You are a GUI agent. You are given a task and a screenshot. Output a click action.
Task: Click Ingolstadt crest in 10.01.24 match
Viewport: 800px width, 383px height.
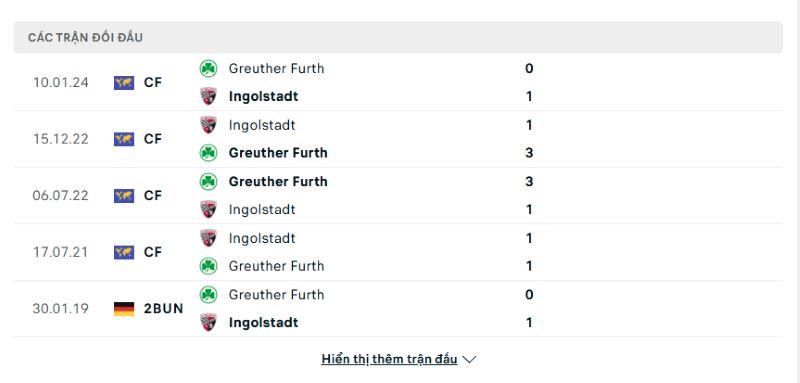[x=208, y=96]
